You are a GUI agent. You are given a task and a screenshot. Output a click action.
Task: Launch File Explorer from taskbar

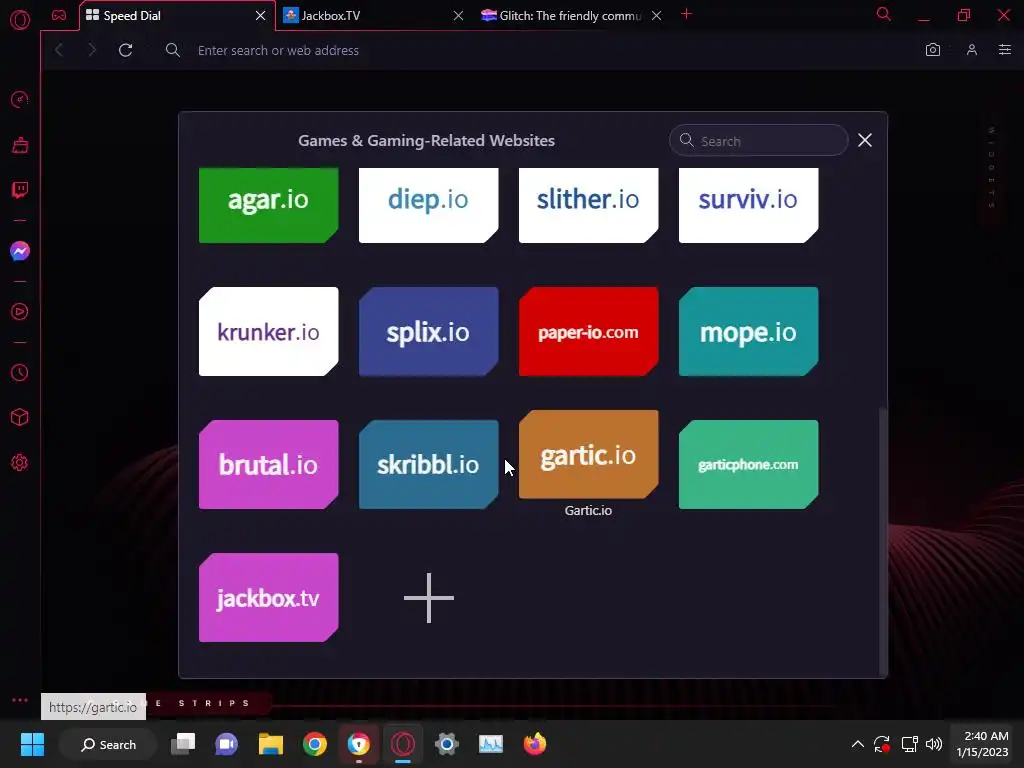(270, 744)
